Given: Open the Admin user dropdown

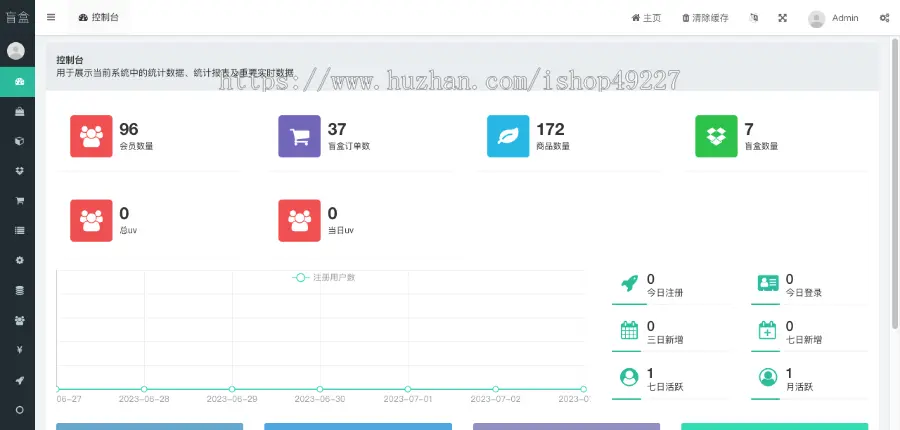Looking at the screenshot, I should pos(833,18).
